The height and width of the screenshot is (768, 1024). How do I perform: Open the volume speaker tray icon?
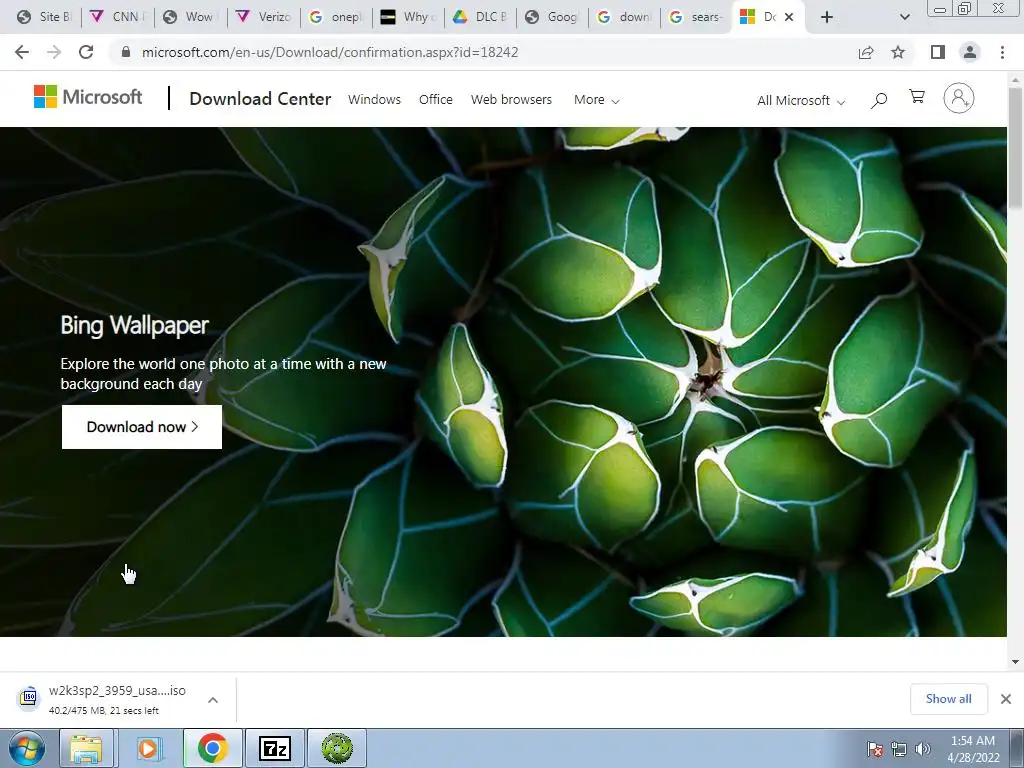922,749
